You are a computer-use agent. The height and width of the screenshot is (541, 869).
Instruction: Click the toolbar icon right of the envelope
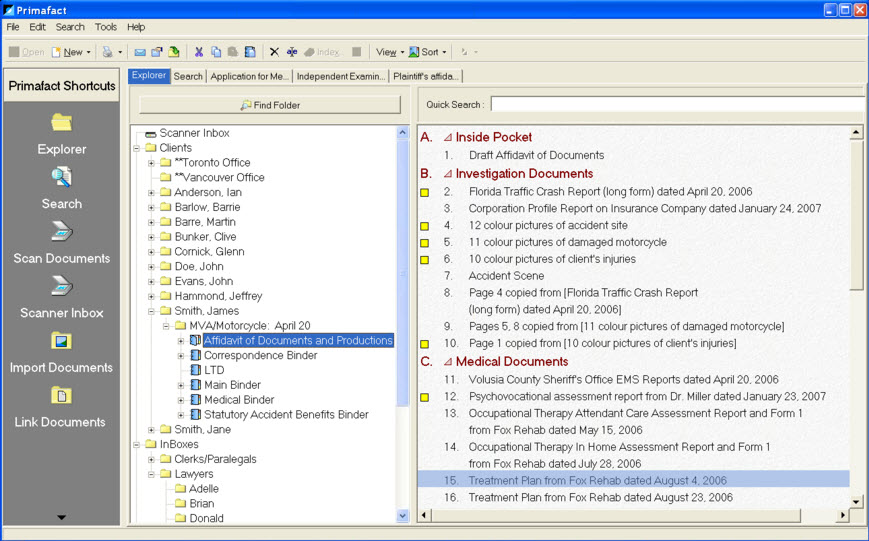click(x=157, y=52)
